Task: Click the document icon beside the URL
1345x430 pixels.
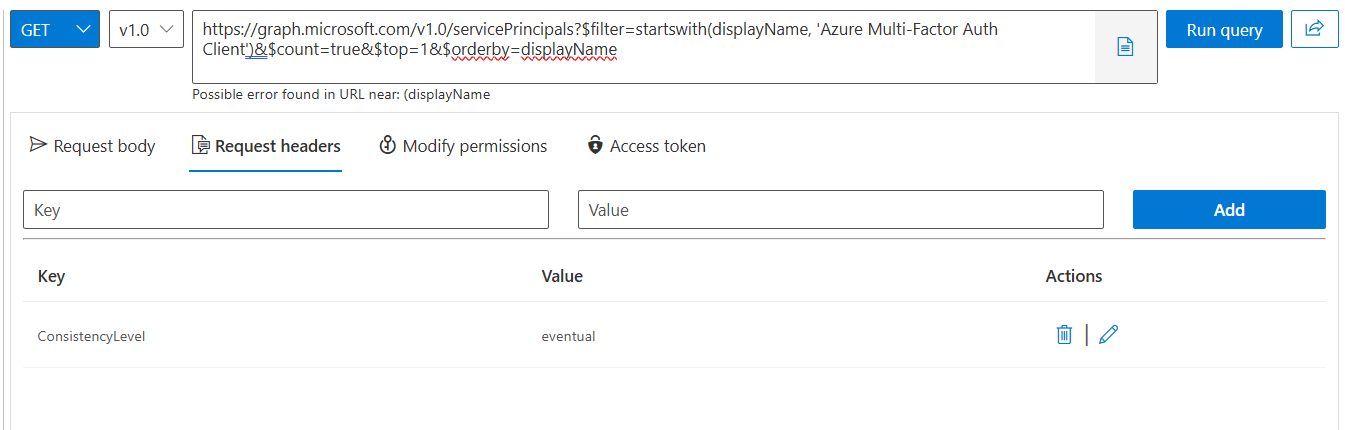Action: click(x=1125, y=47)
